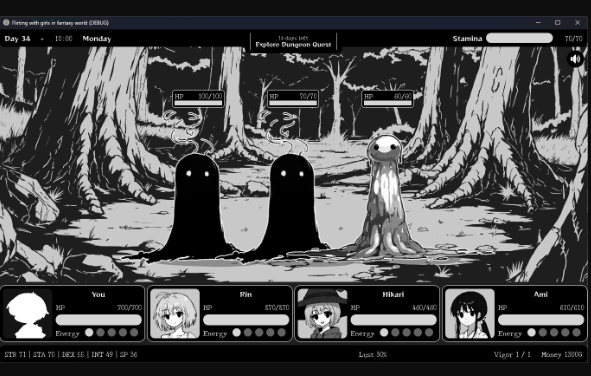The height and width of the screenshot is (376, 591).
Task: Click the Vigor 1 / 1 indicator
Action: click(x=512, y=355)
